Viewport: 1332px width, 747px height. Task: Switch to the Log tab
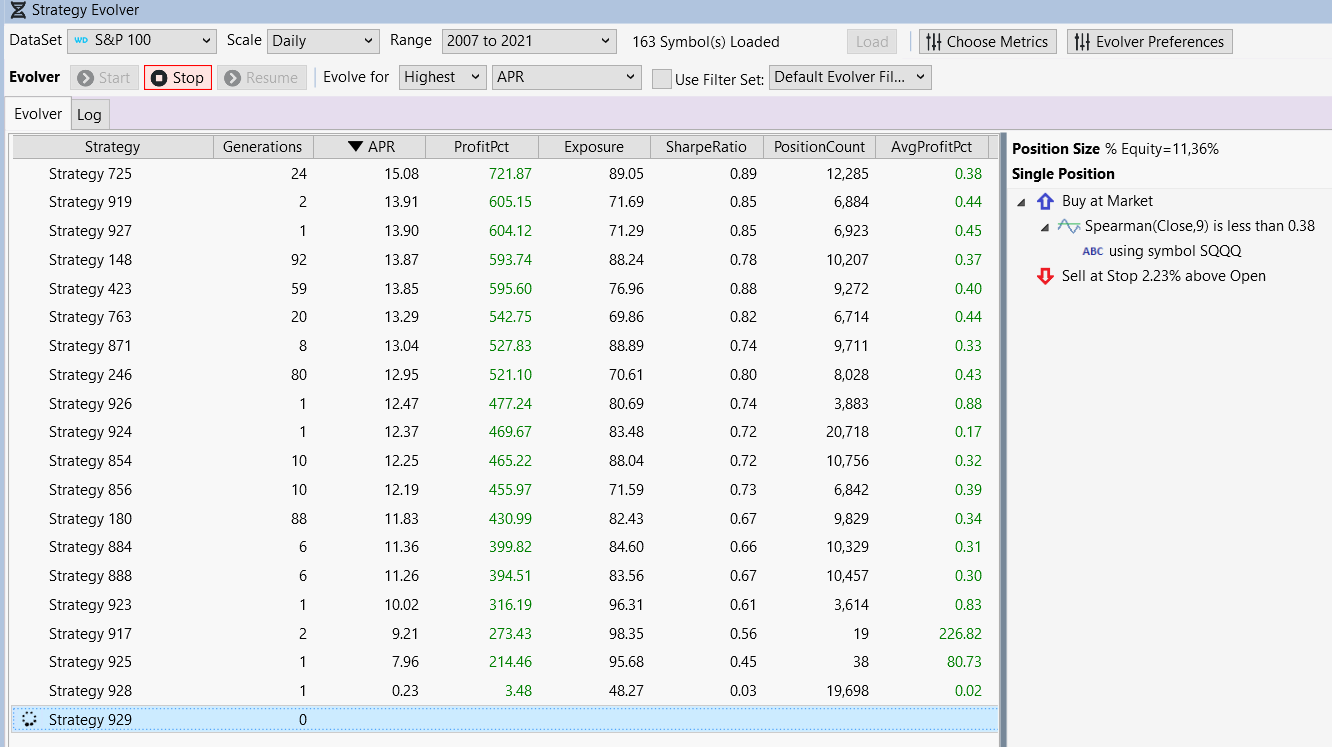pyautogui.click(x=89, y=115)
